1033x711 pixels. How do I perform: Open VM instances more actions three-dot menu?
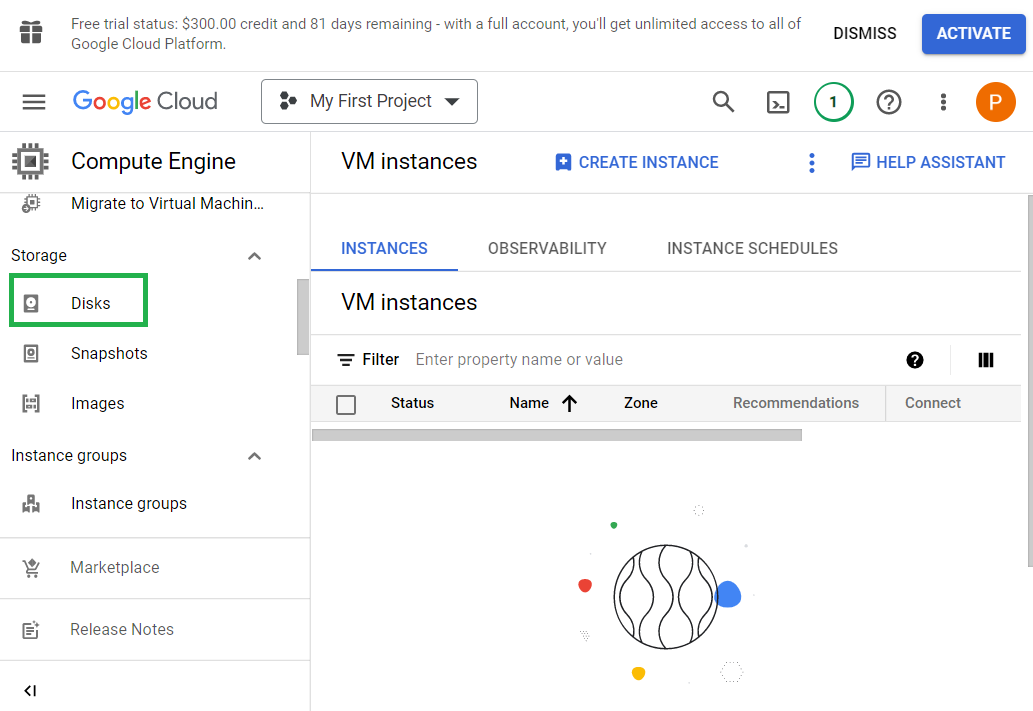coord(812,163)
